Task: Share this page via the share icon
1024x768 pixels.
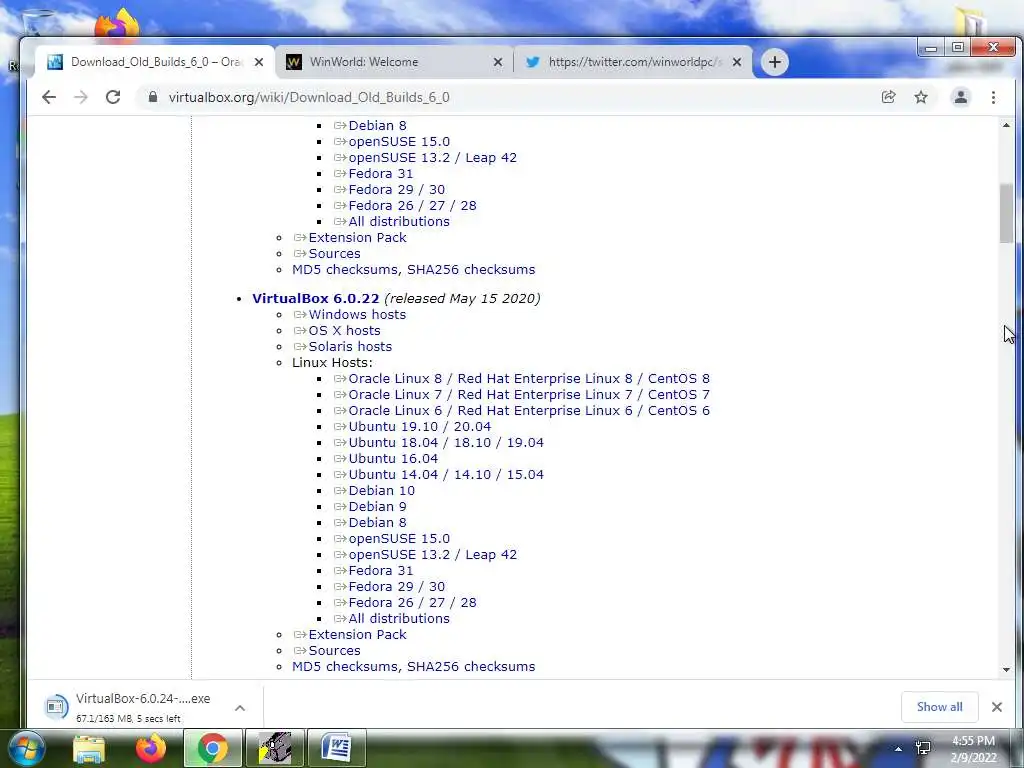Action: pos(888,97)
